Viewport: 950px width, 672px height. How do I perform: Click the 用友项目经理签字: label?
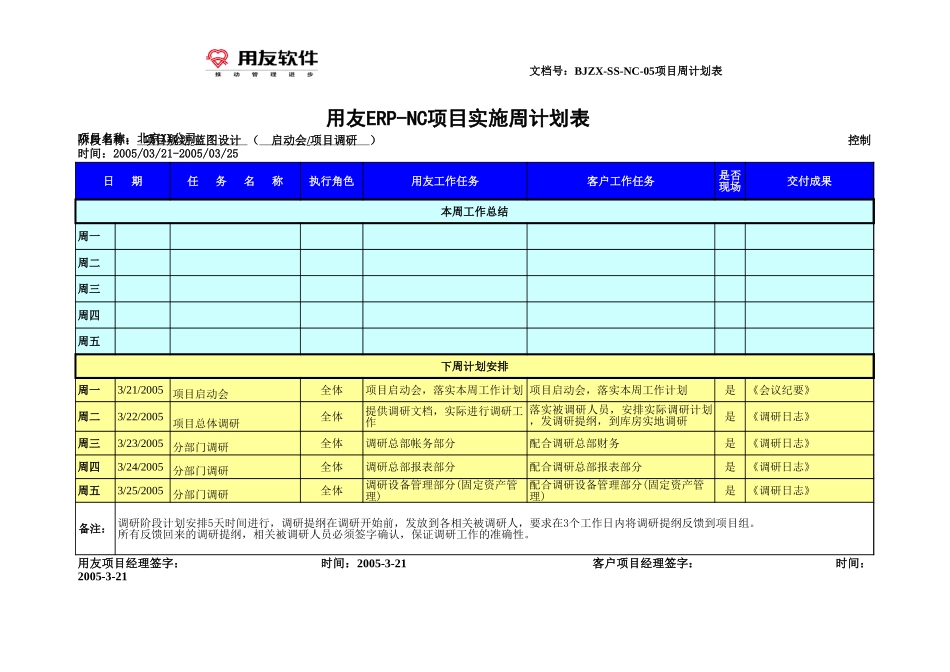click(128, 564)
